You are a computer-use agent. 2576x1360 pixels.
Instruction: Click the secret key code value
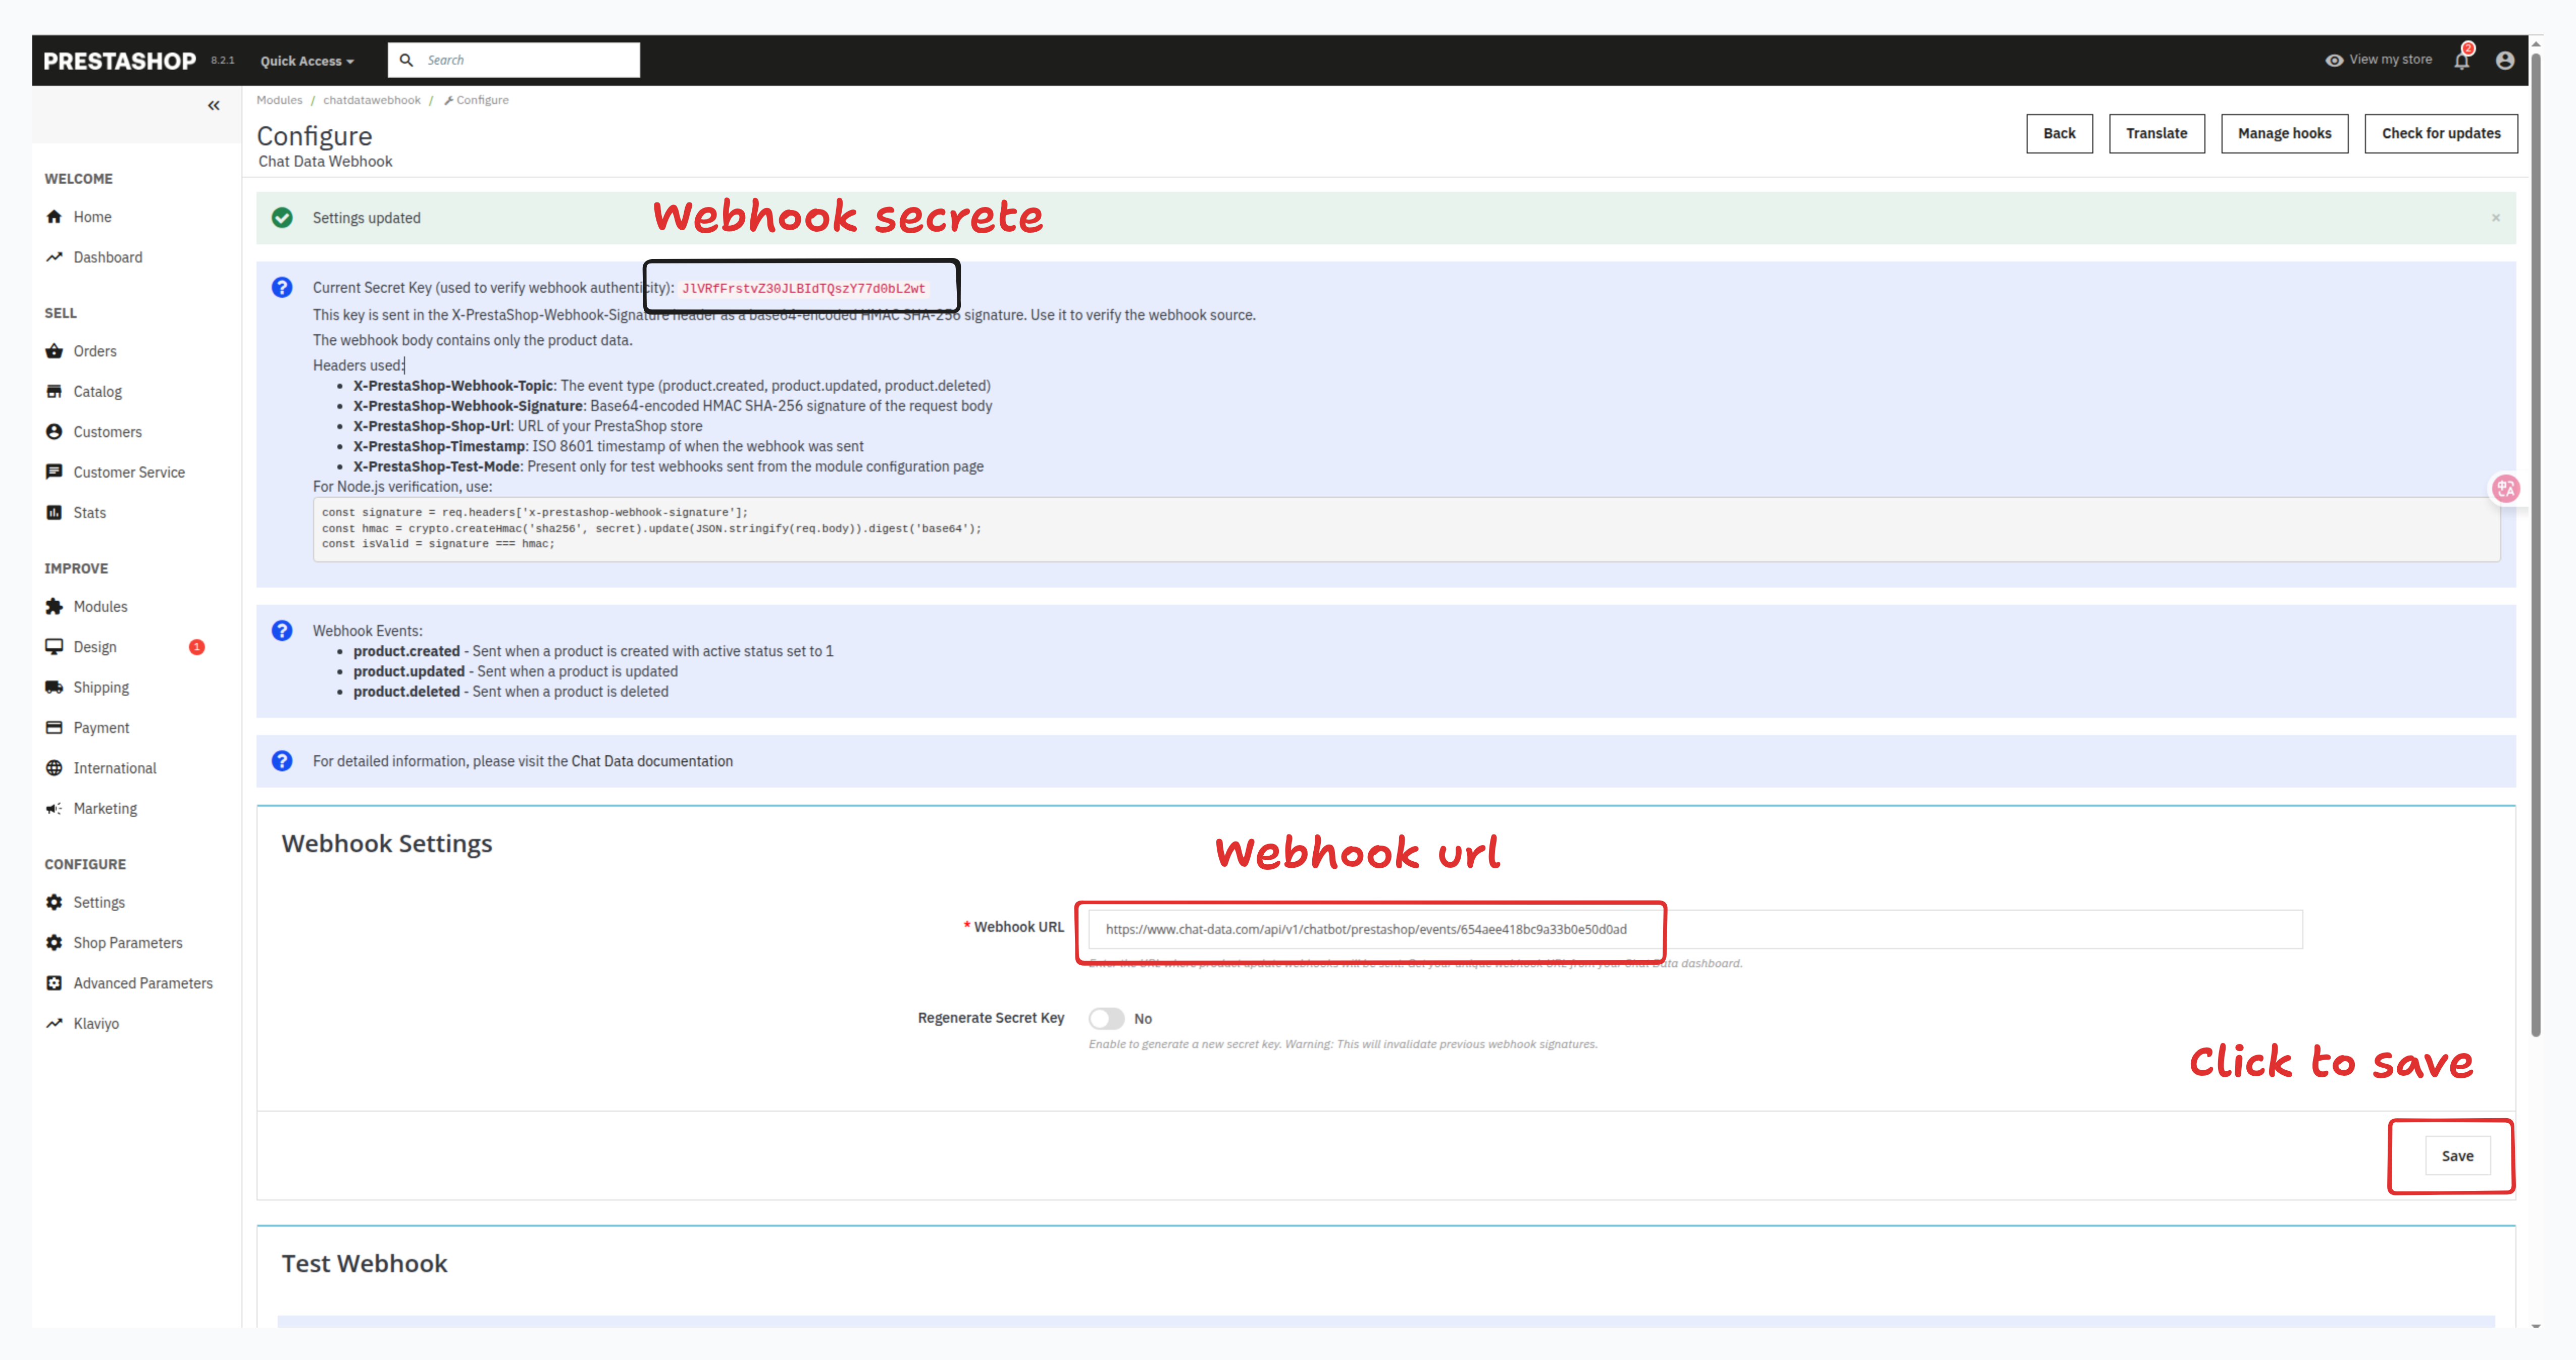803,289
